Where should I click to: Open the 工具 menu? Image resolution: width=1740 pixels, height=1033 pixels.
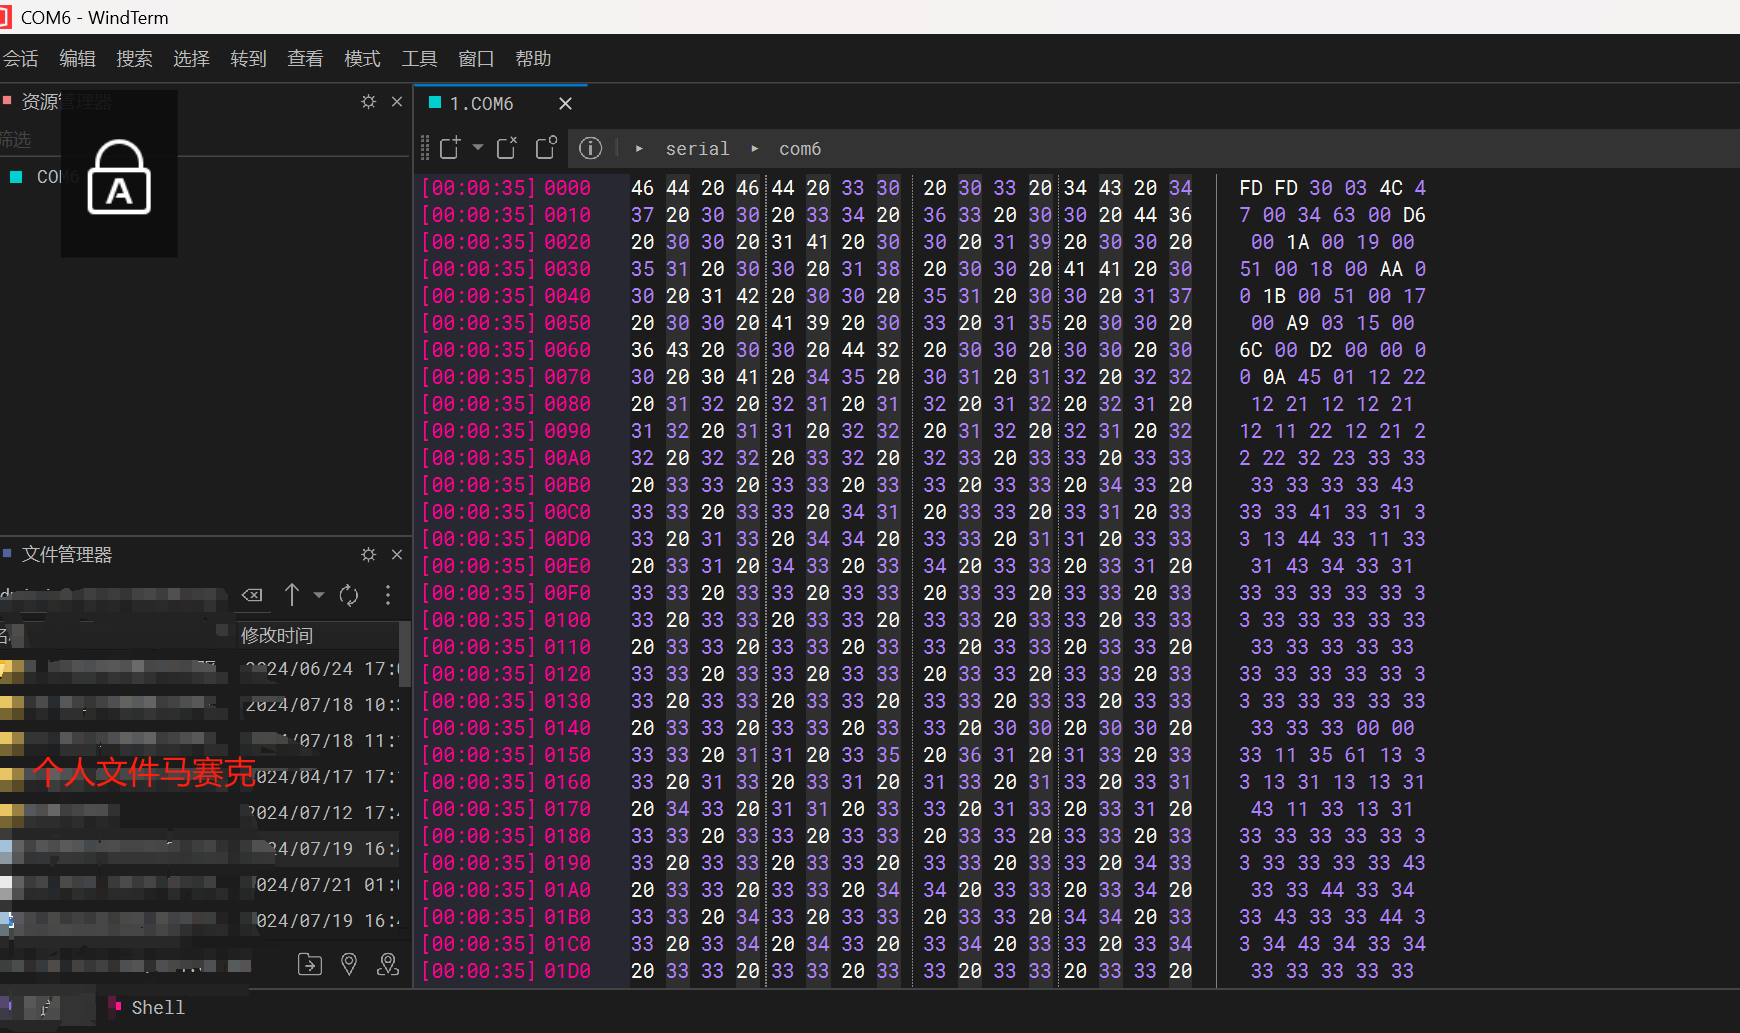tap(419, 59)
